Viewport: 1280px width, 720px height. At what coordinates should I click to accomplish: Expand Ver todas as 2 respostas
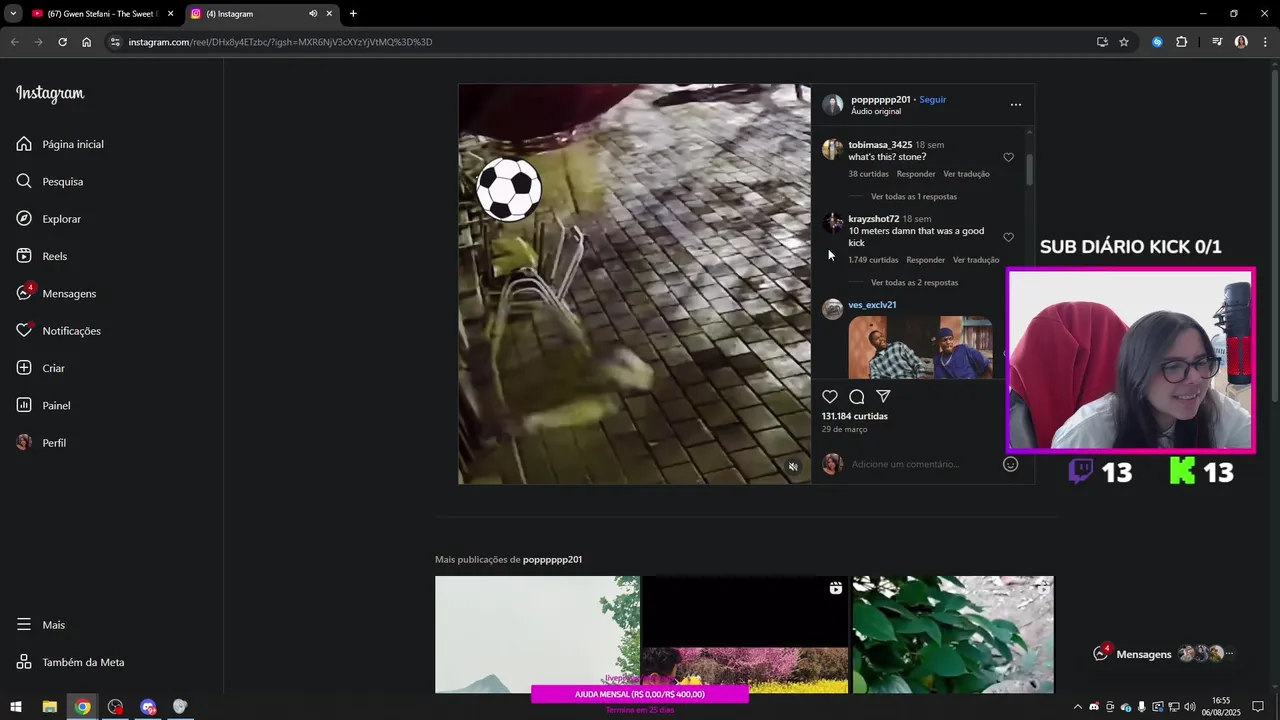[914, 283]
